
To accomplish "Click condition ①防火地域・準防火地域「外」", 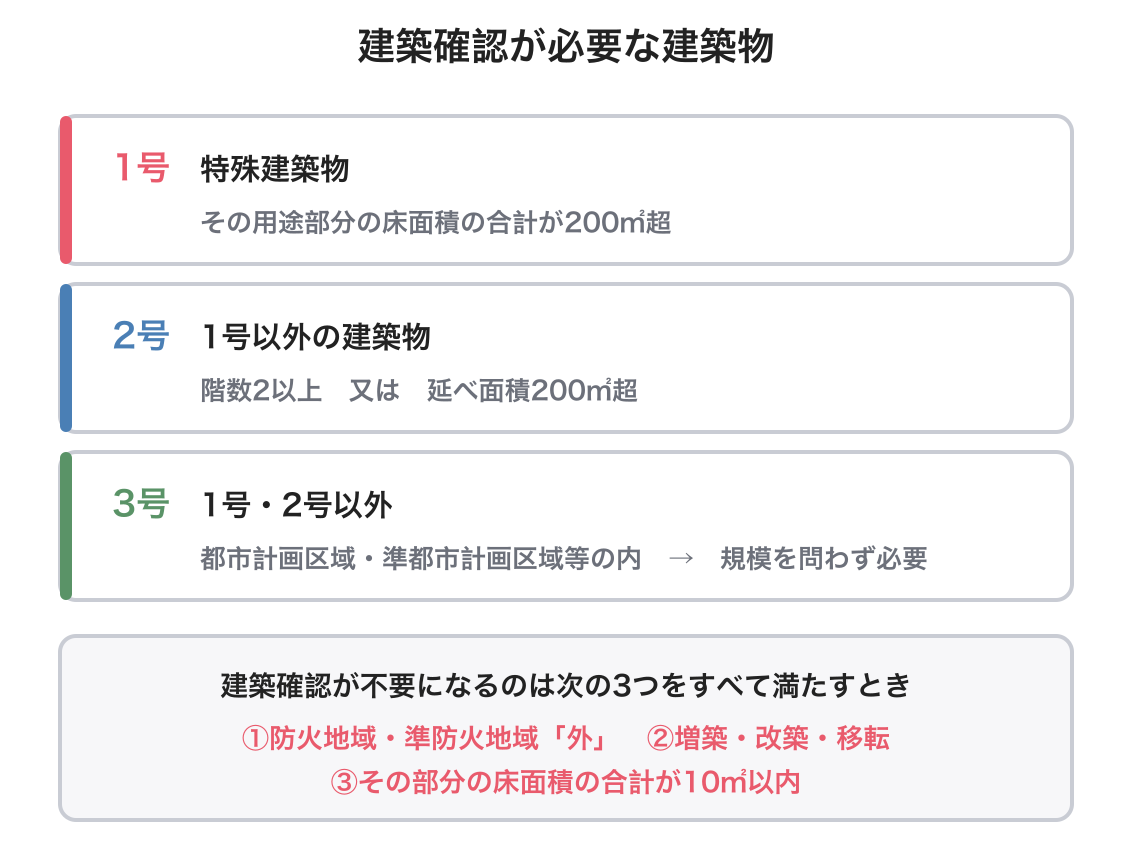I will [x=427, y=738].
